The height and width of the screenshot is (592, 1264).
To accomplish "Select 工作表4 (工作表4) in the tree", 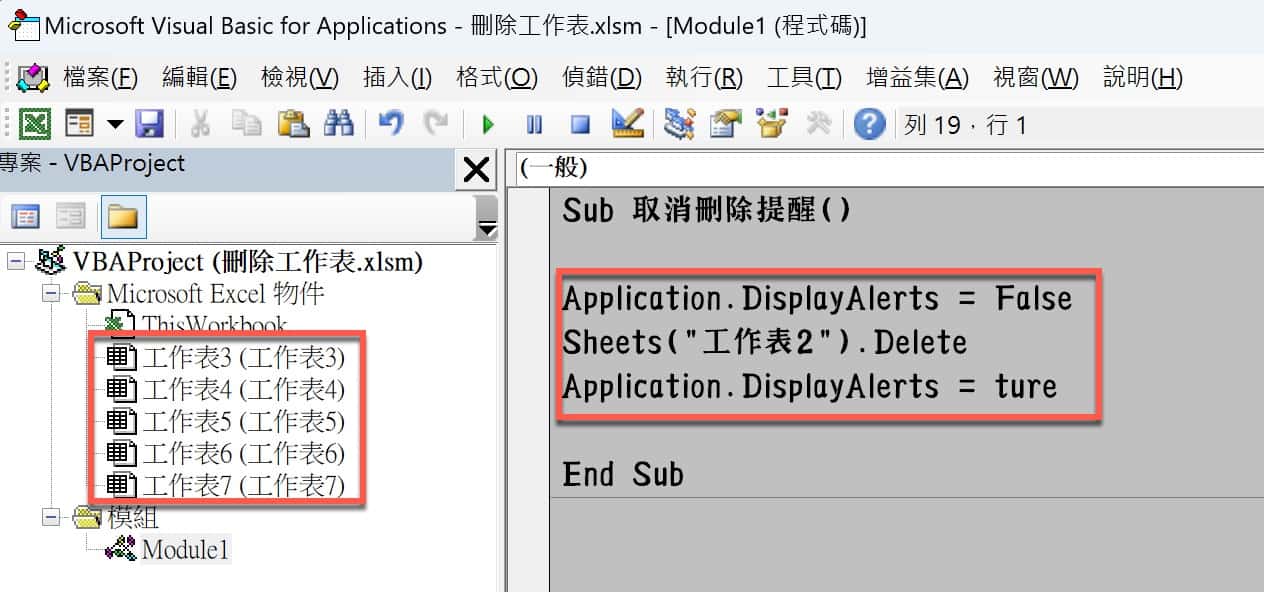I will [243, 389].
